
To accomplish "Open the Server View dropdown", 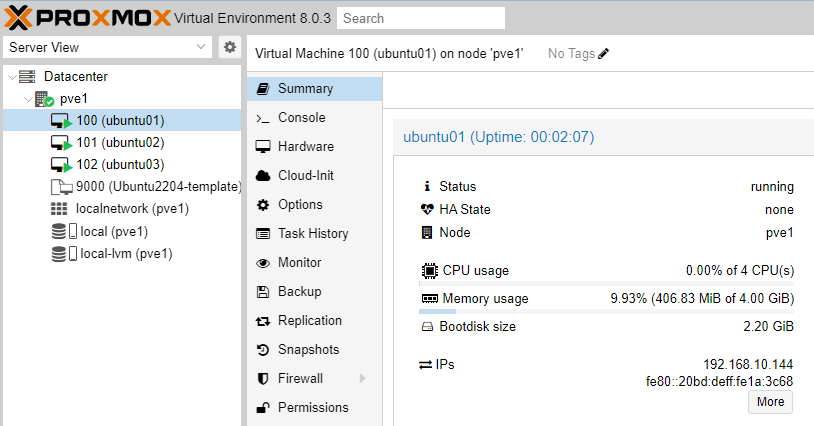I will 107,47.
